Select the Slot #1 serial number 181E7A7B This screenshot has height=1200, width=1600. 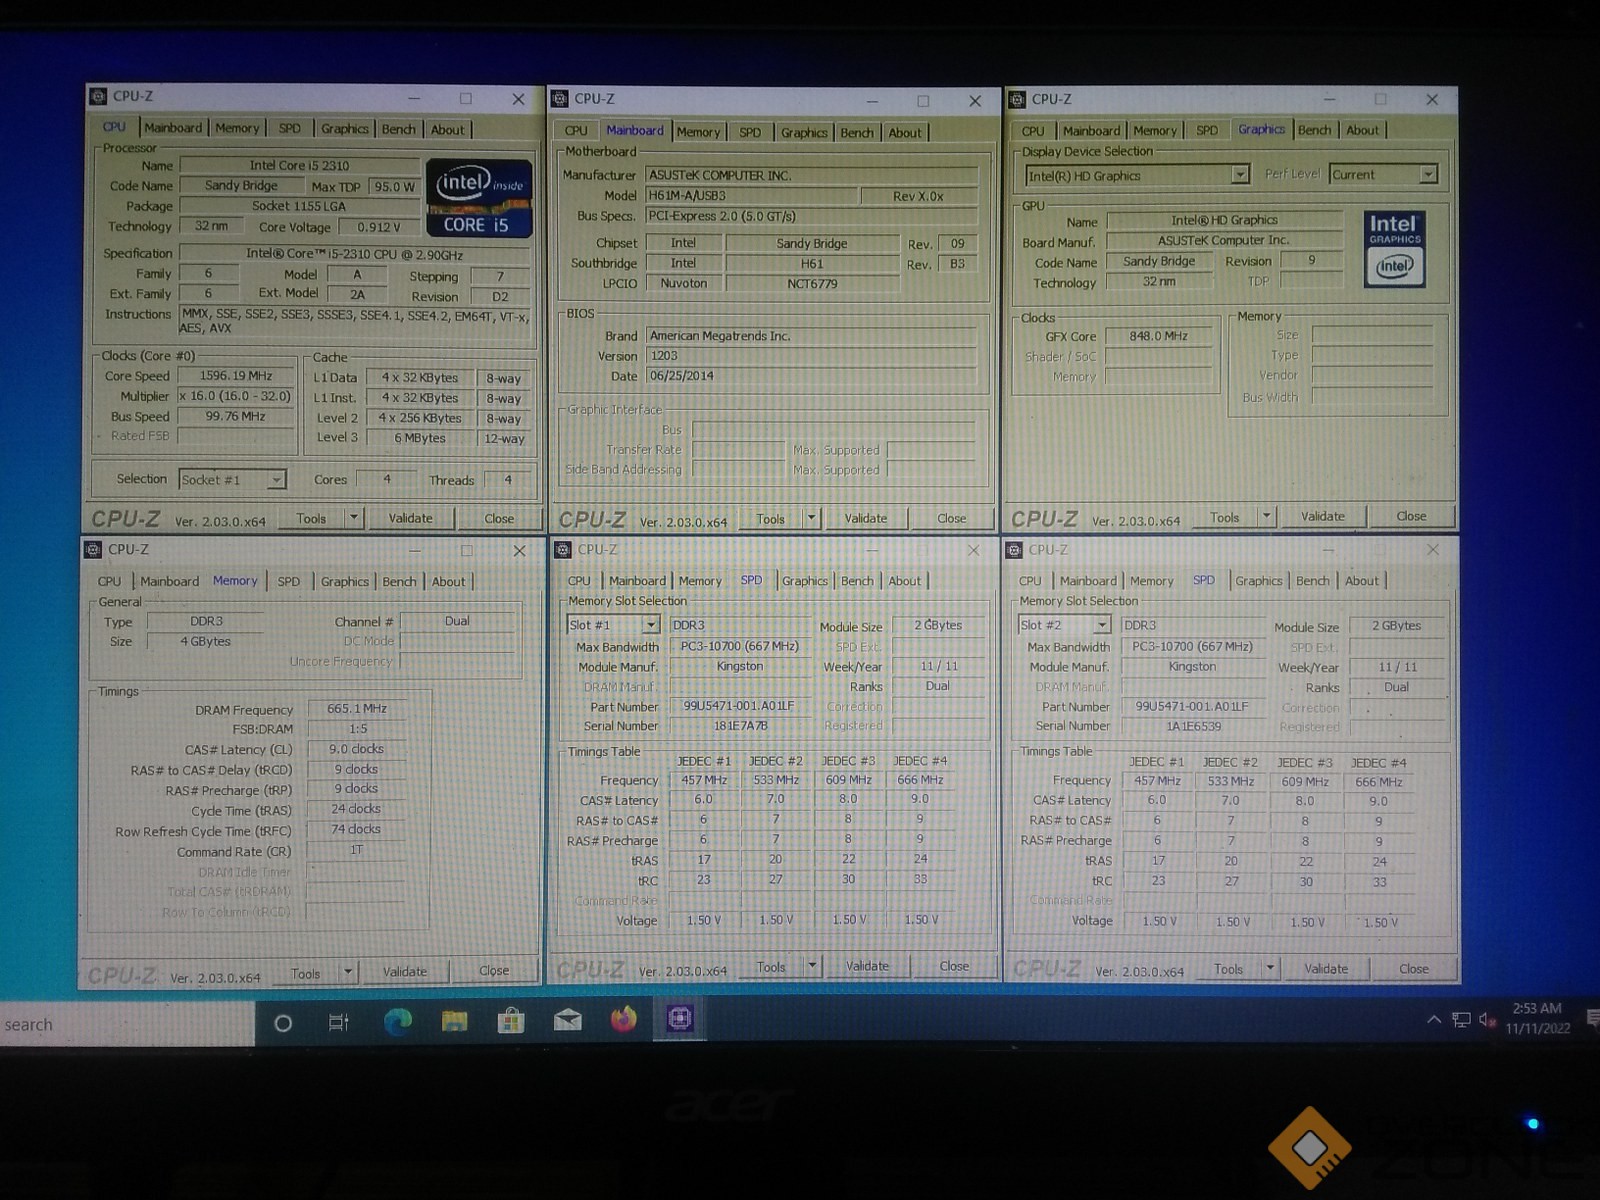pos(741,726)
